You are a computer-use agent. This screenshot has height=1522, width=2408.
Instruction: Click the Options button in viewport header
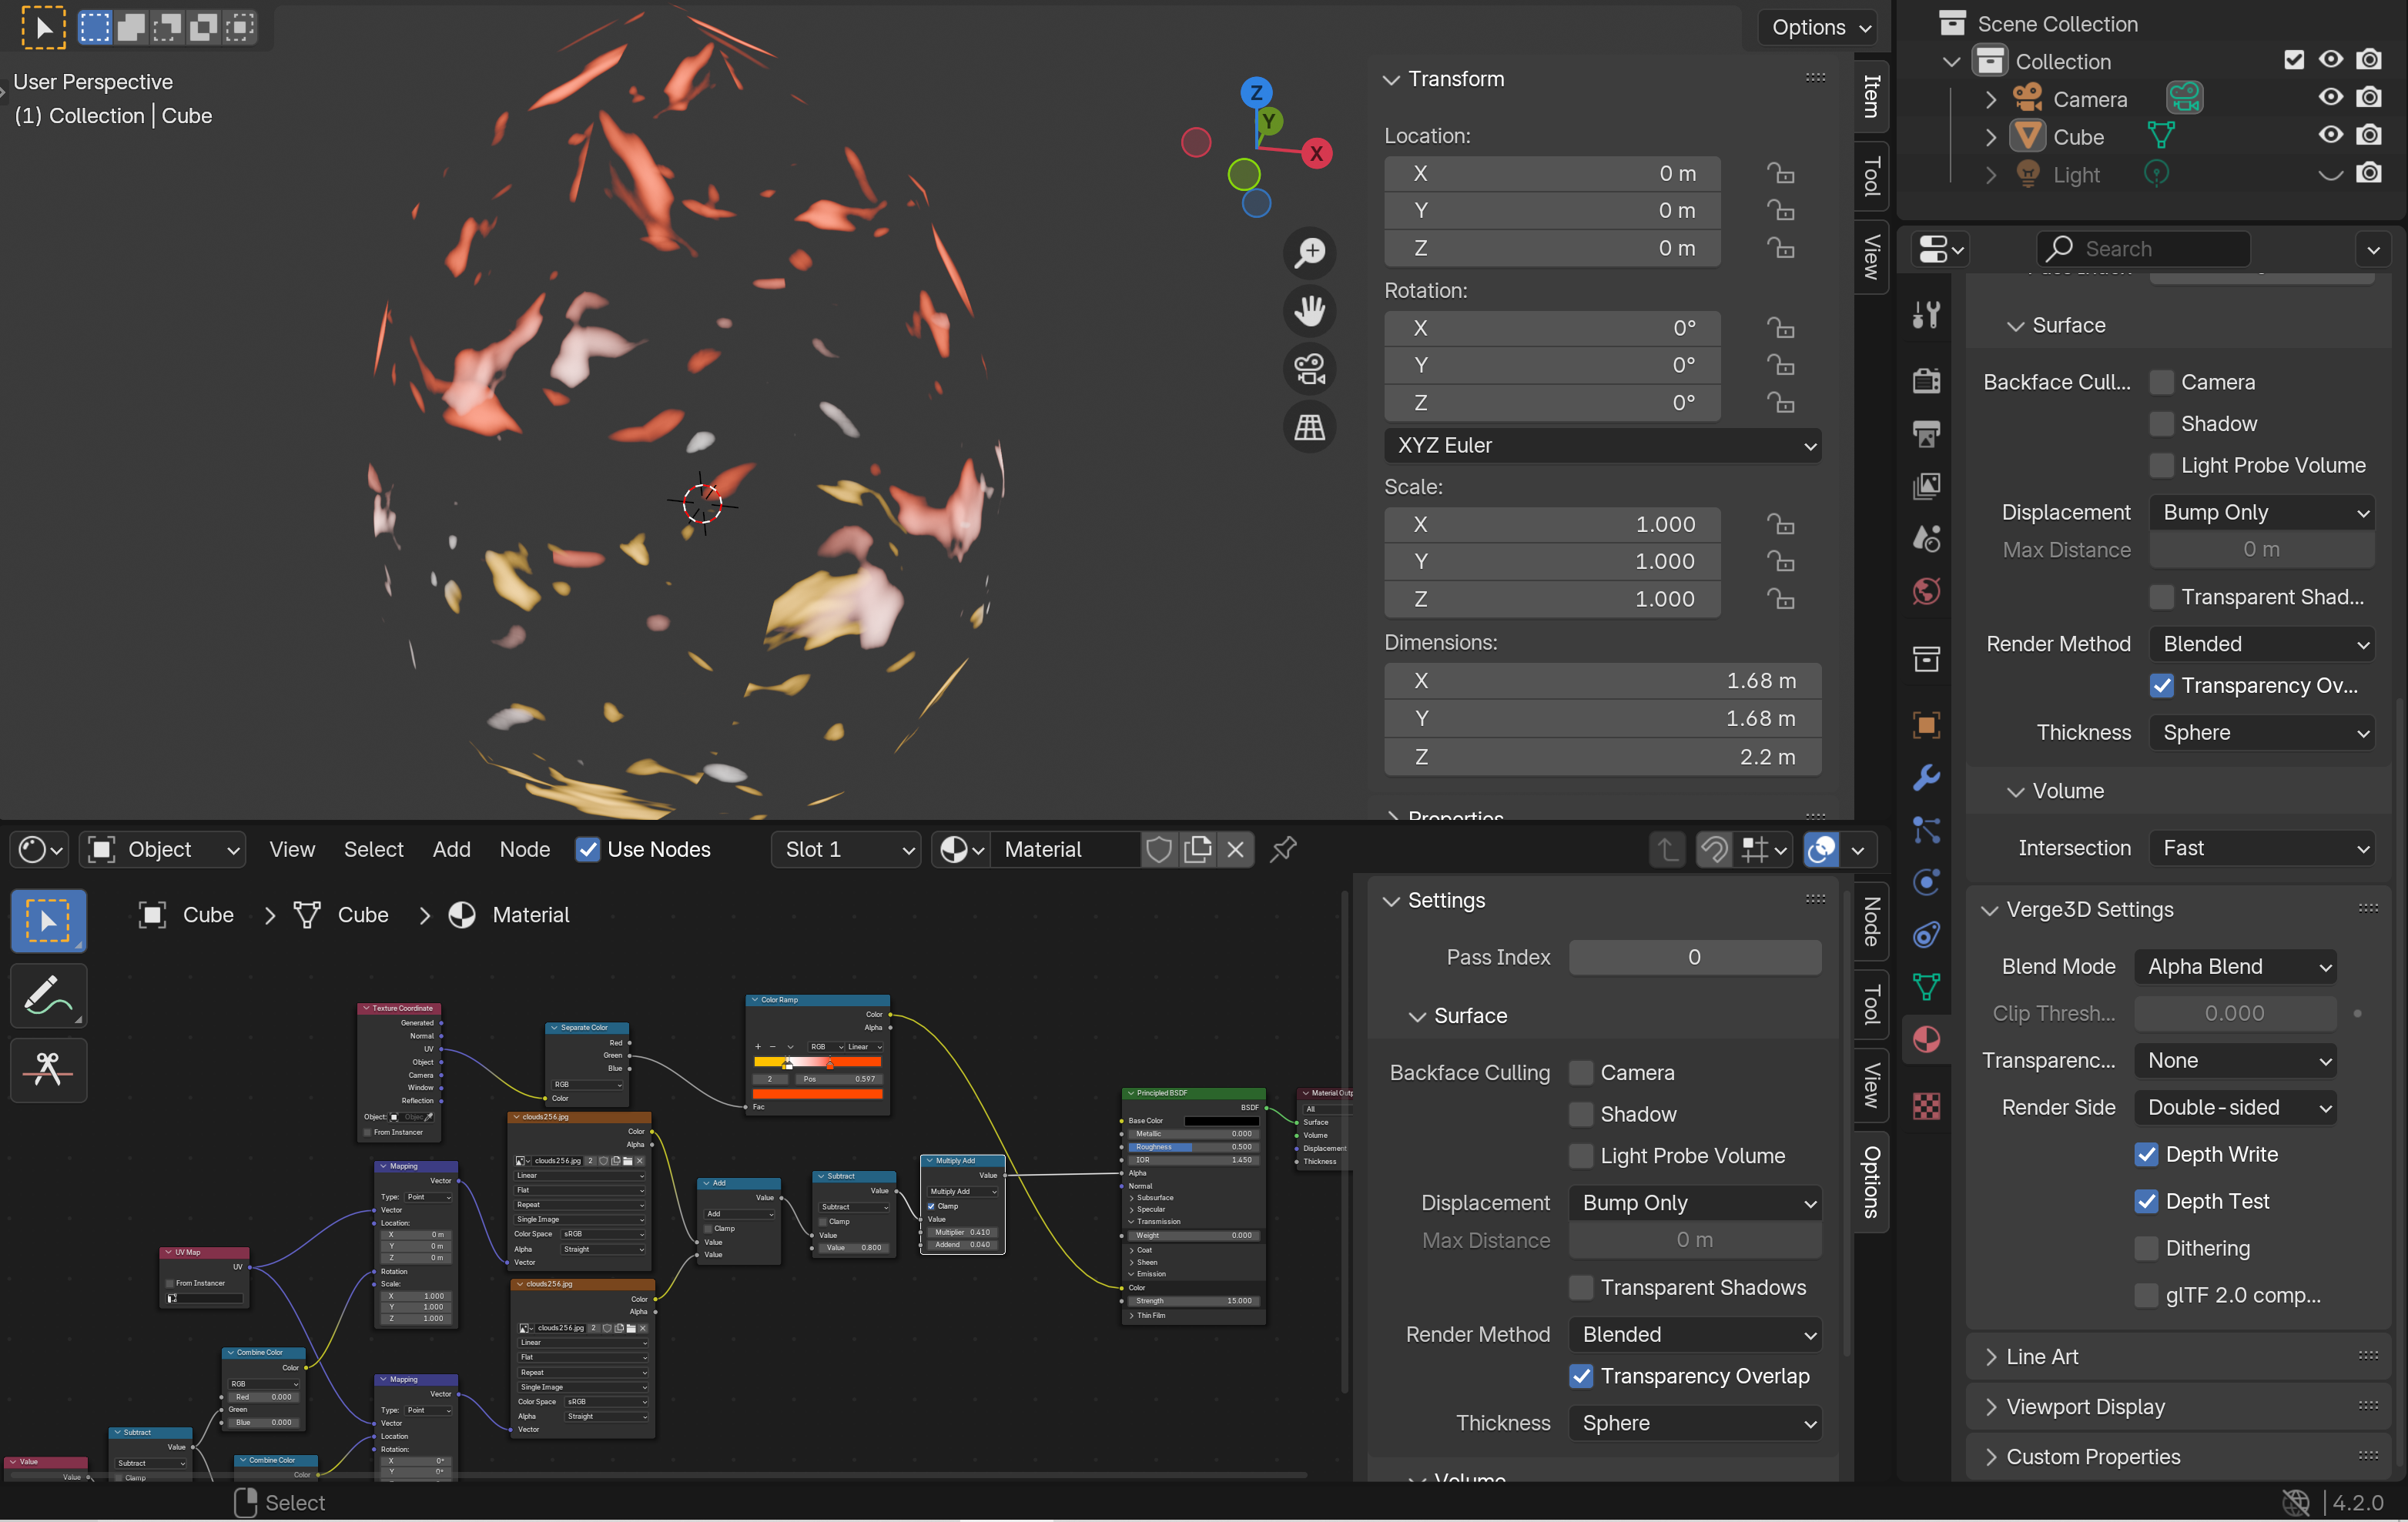[1818, 27]
